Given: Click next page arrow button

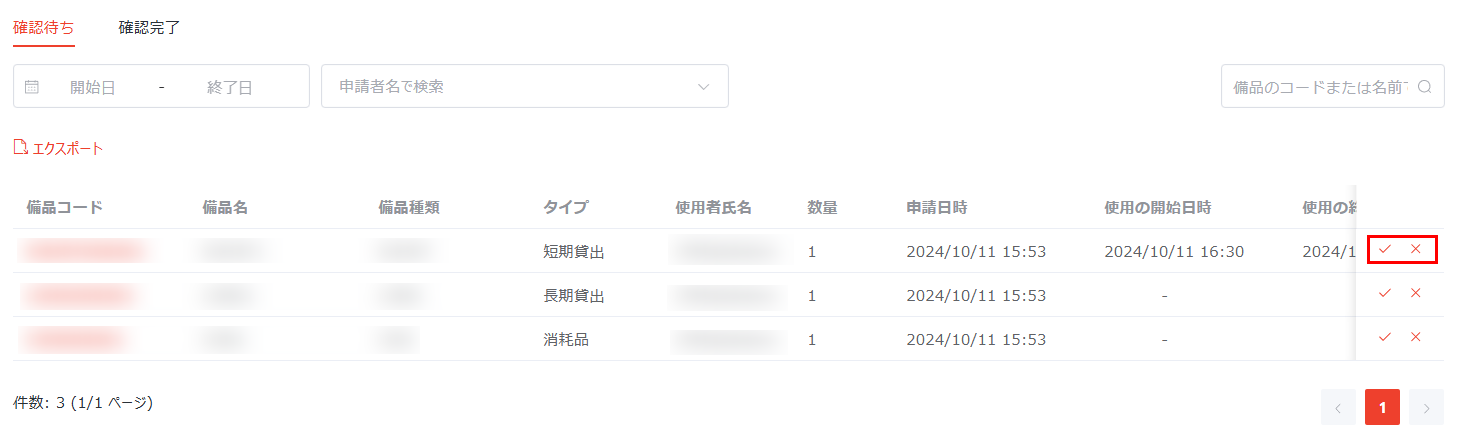Looking at the screenshot, I should pyautogui.click(x=1427, y=407).
